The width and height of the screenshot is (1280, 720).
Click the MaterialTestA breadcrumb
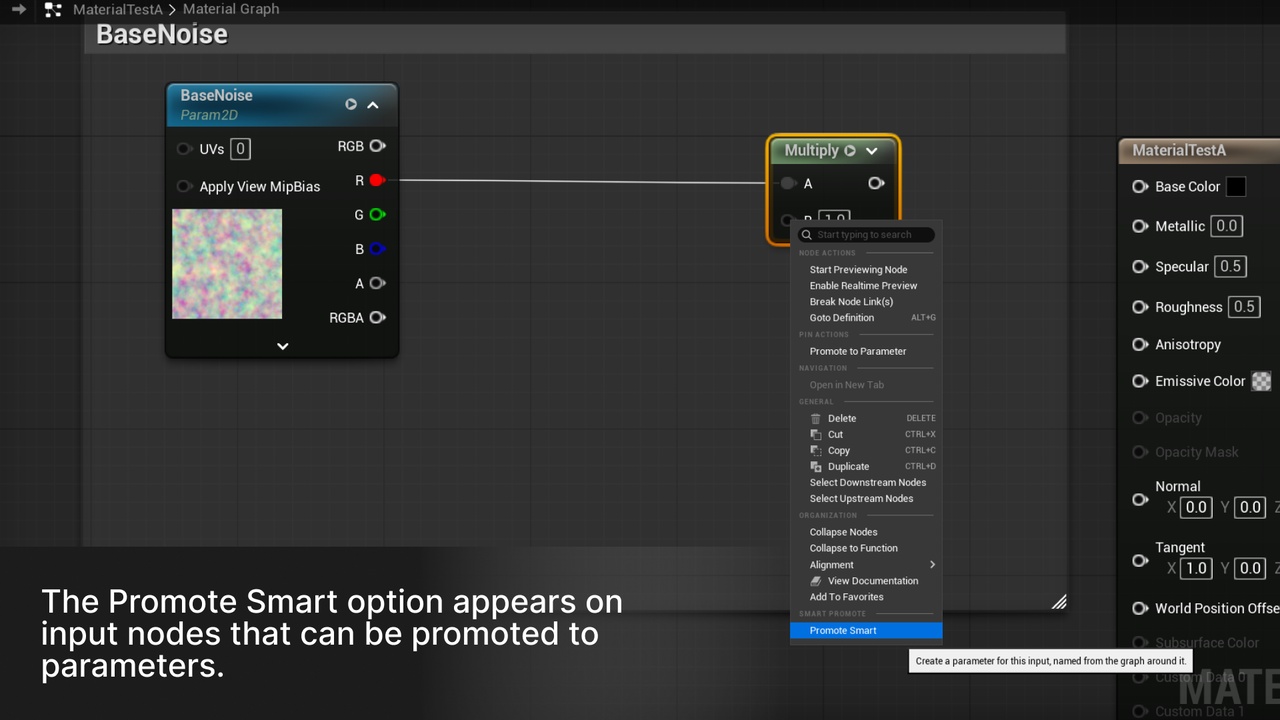(117, 9)
